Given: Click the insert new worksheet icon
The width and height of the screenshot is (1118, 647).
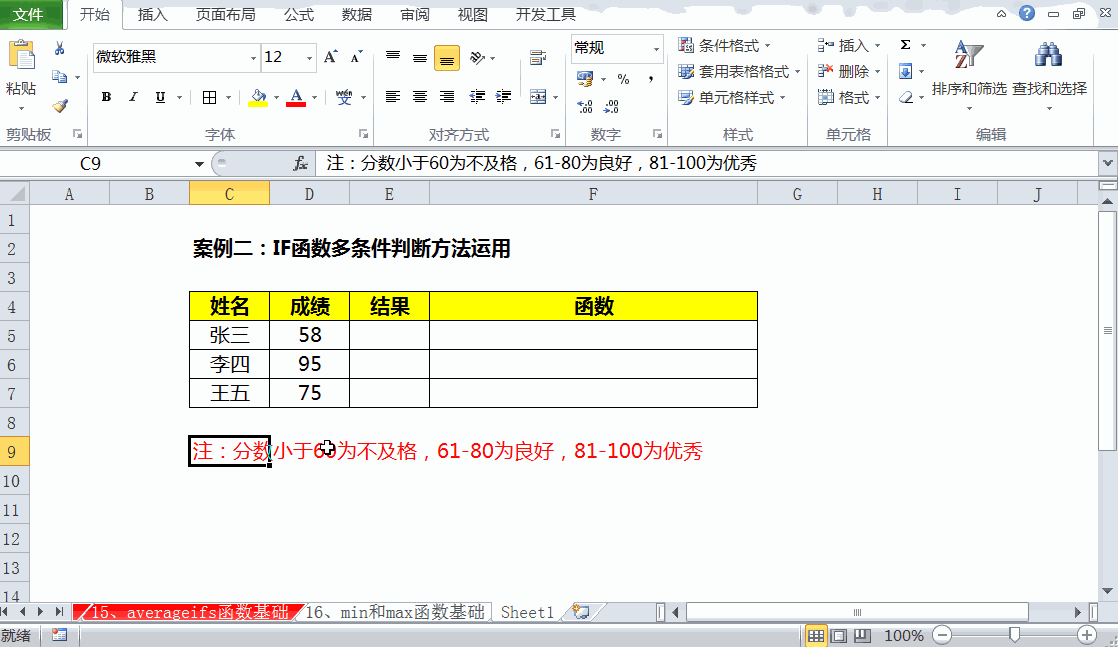Looking at the screenshot, I should [x=581, y=612].
